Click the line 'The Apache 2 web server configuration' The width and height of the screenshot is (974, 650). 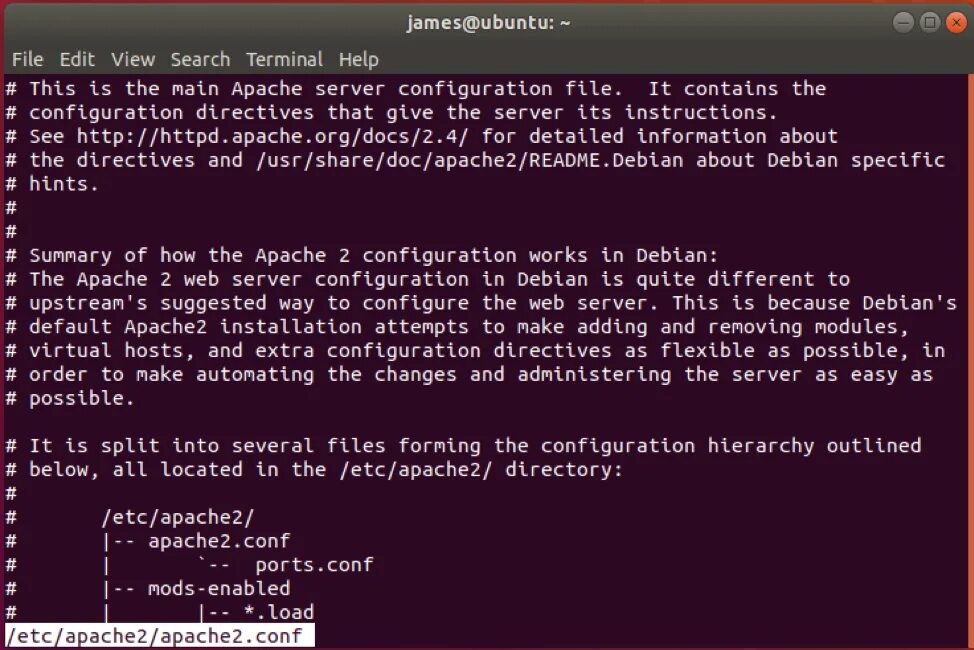(x=428, y=279)
